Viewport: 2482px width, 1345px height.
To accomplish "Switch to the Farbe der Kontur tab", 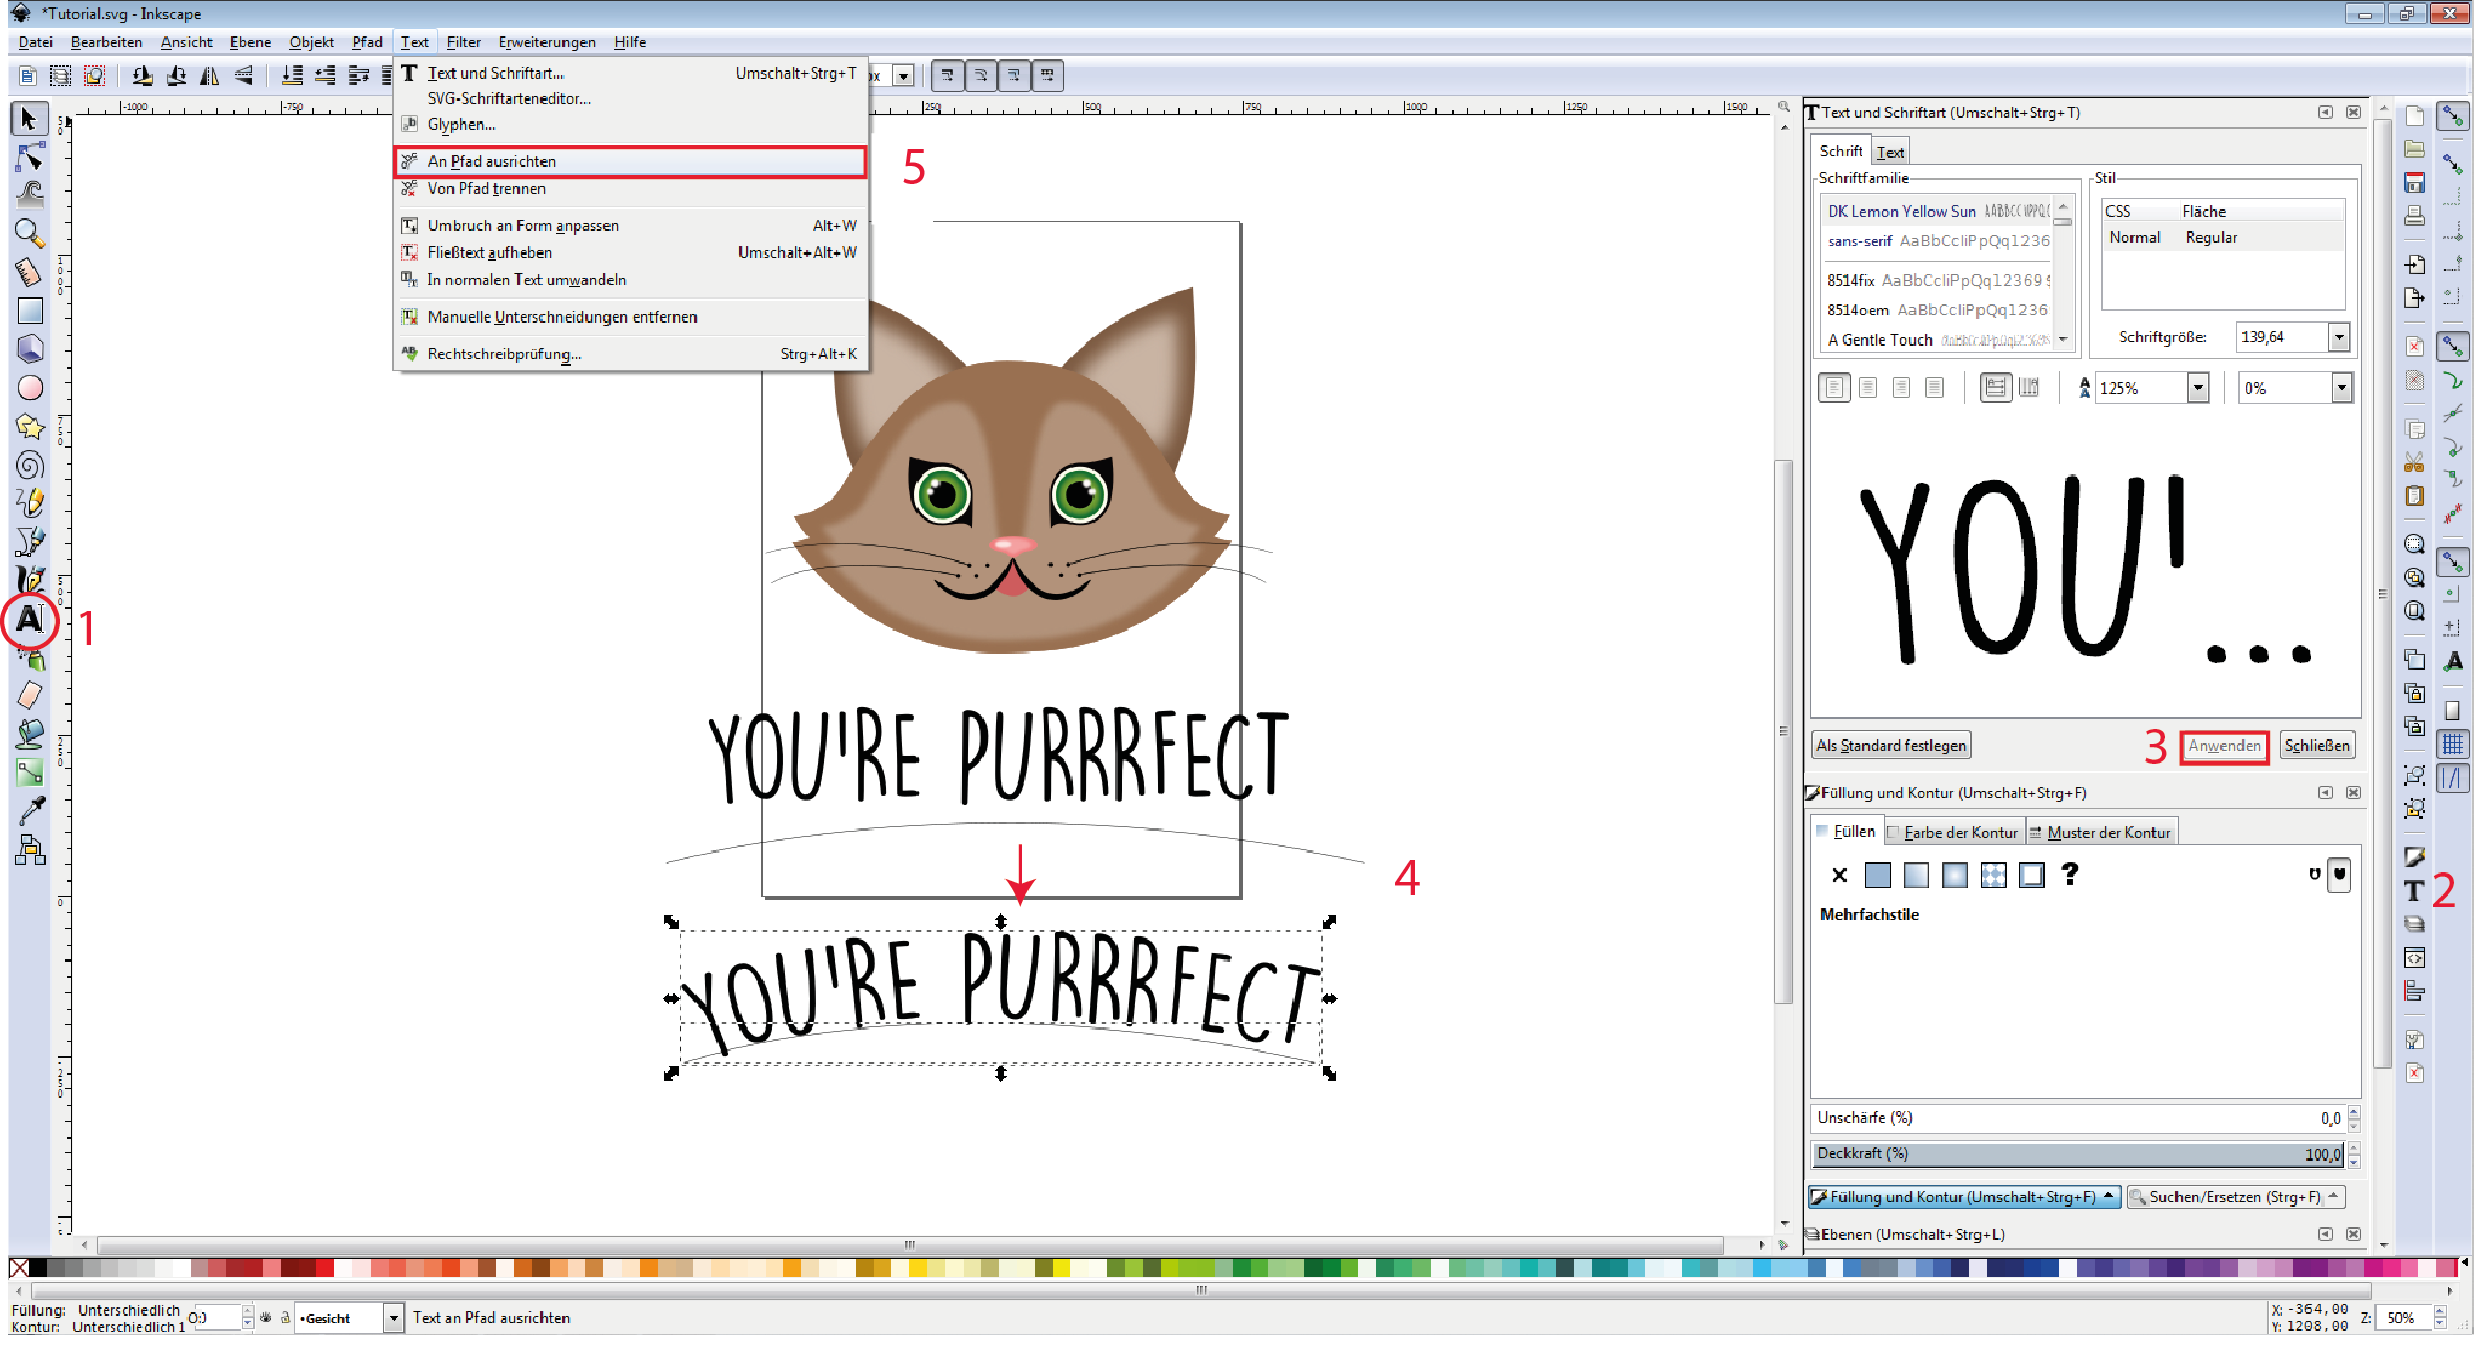I will [1953, 832].
